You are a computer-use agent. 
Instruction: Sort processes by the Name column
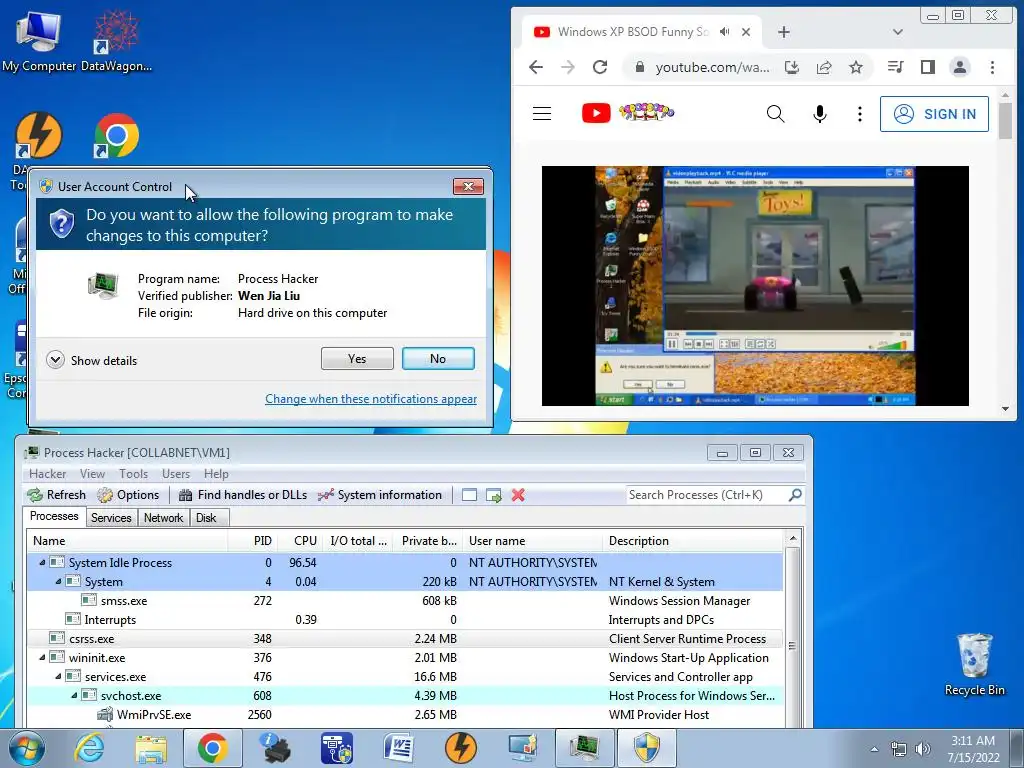127,541
